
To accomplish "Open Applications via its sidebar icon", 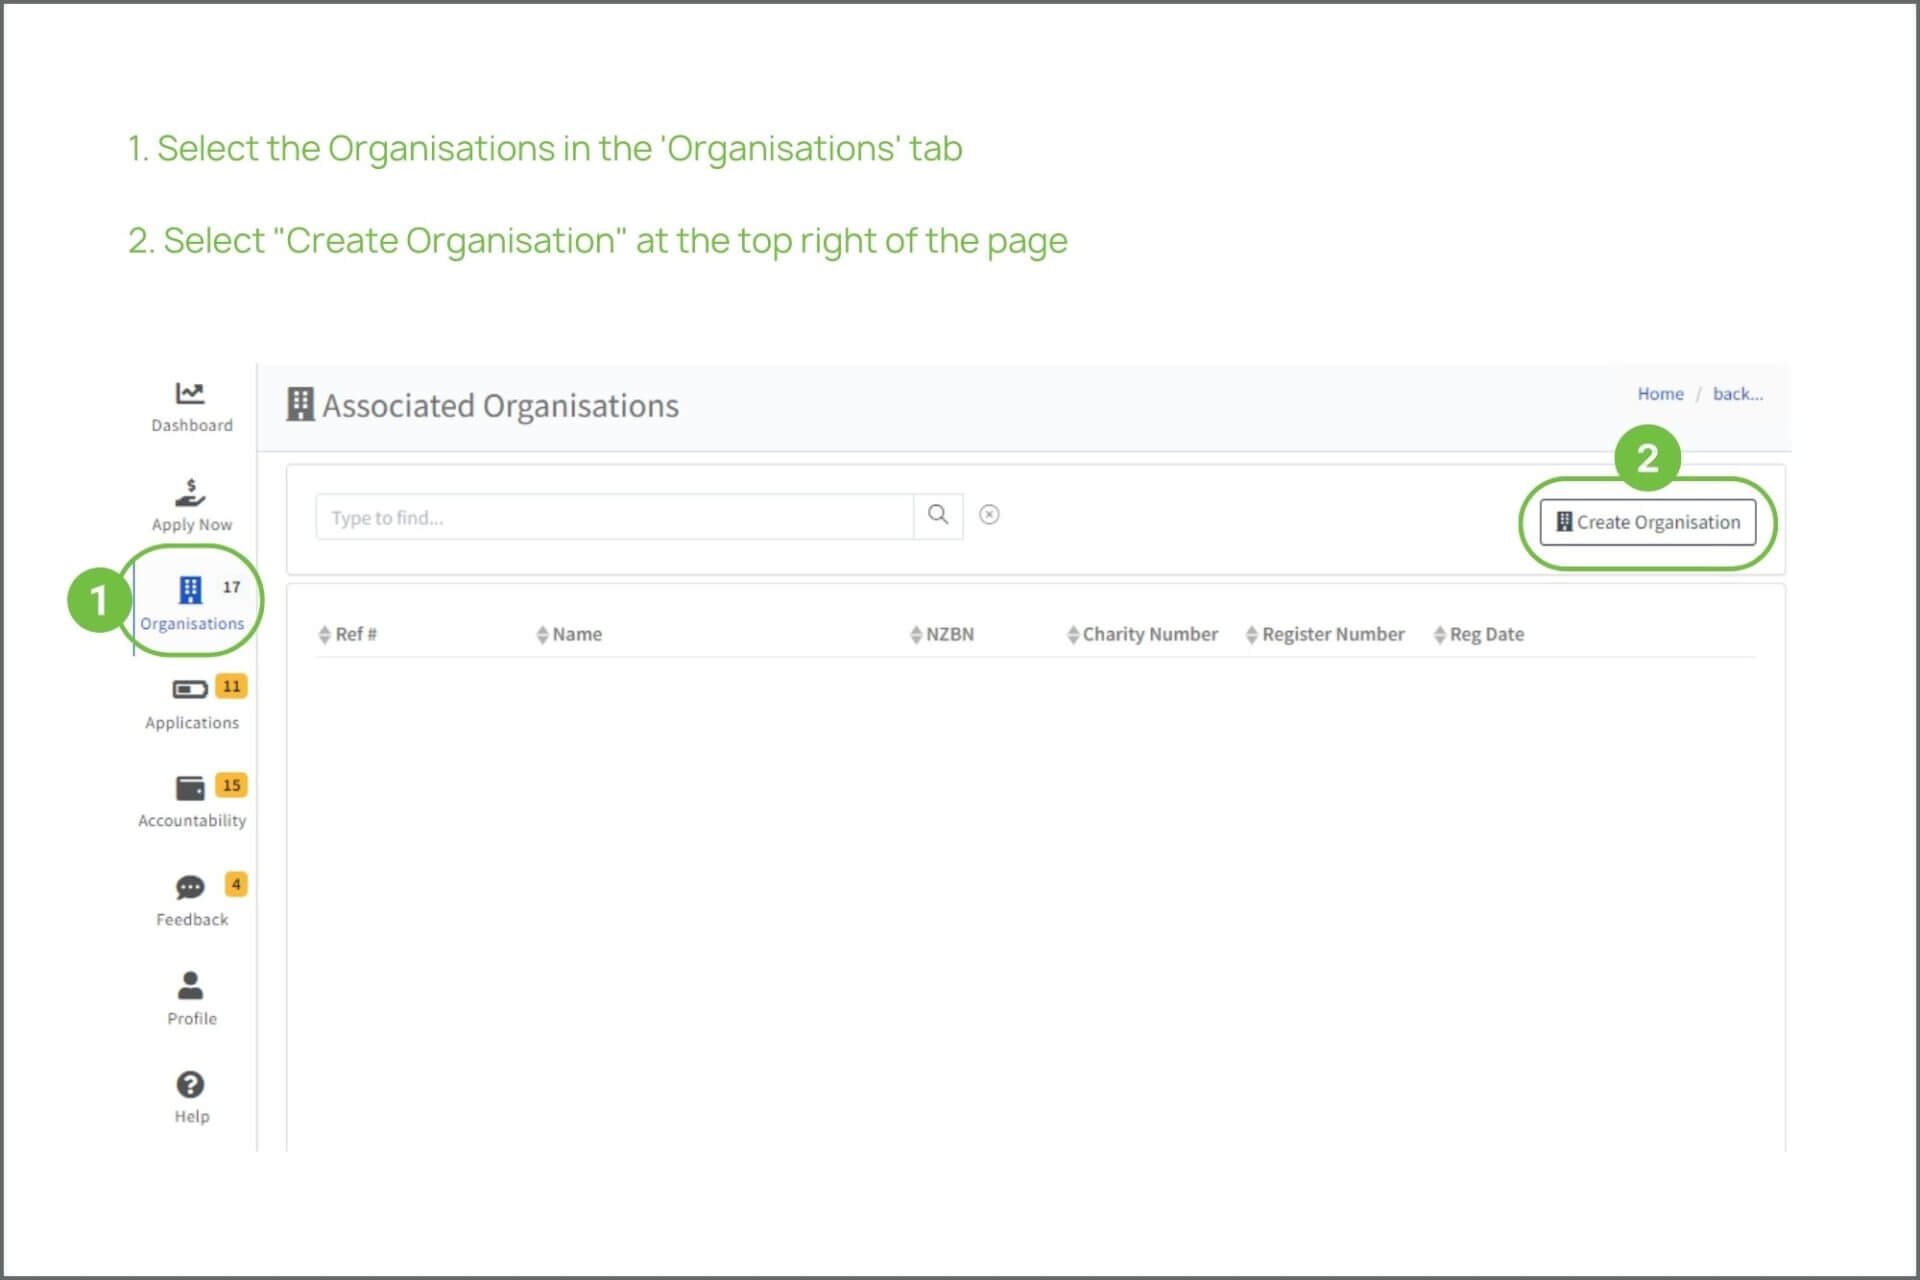I will [x=190, y=689].
